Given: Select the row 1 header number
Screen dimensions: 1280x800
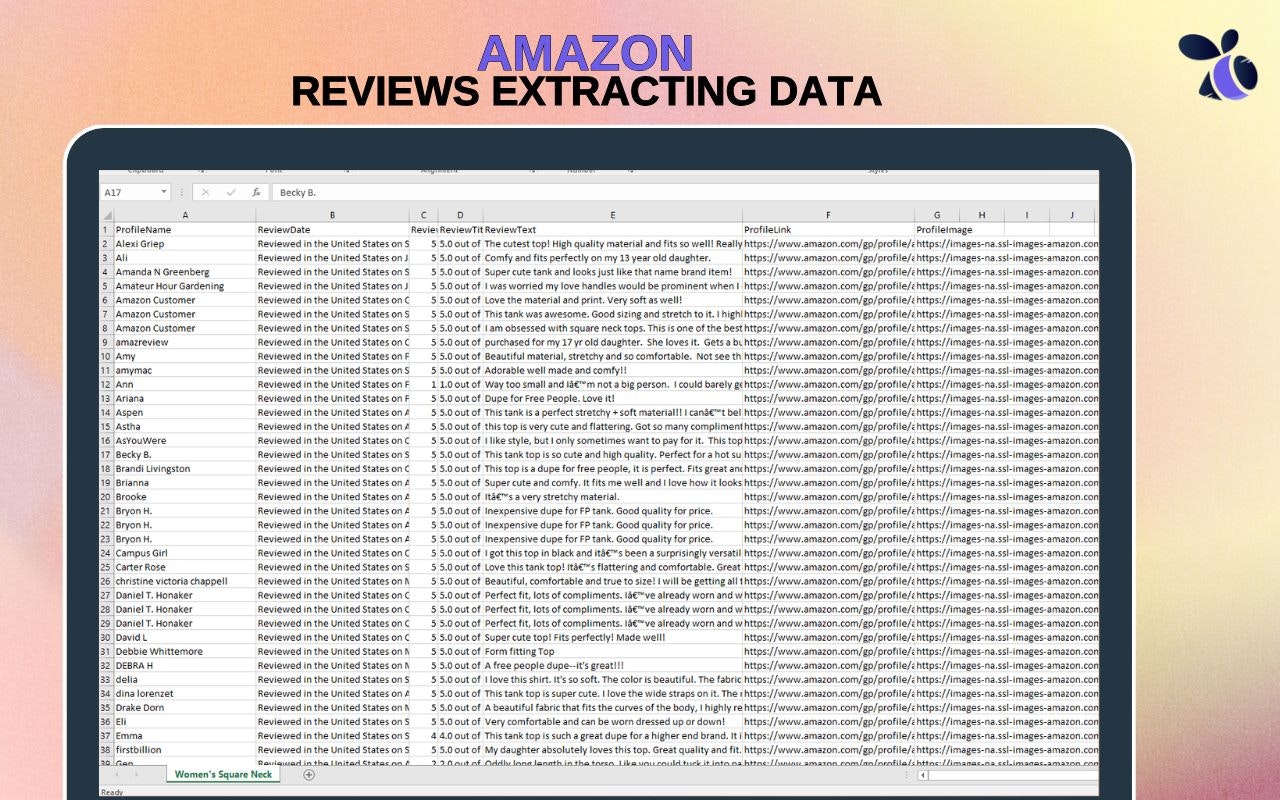Looking at the screenshot, I should (x=106, y=229).
